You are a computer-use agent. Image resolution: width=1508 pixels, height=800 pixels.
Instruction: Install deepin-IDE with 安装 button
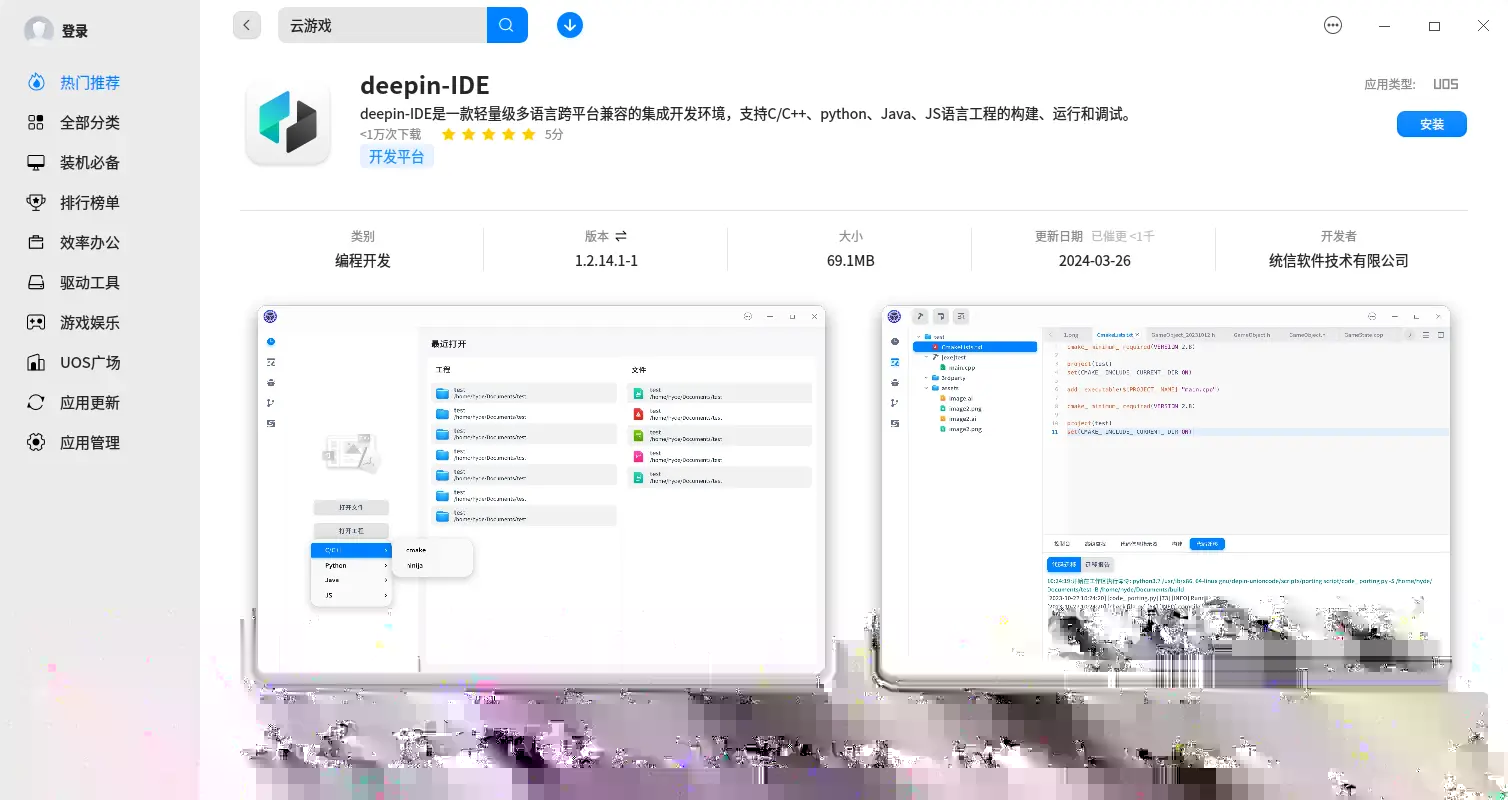pyautogui.click(x=1432, y=124)
